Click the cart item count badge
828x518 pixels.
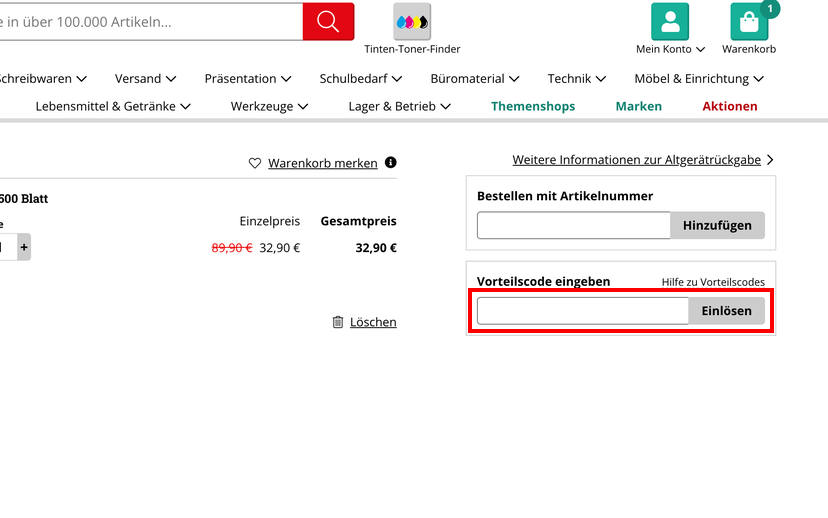click(x=770, y=8)
